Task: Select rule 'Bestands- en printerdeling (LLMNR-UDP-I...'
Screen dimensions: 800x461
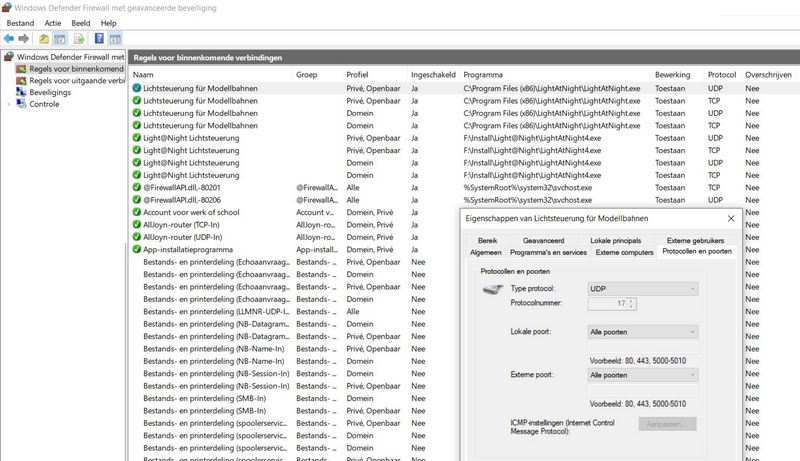Action: tap(216, 312)
